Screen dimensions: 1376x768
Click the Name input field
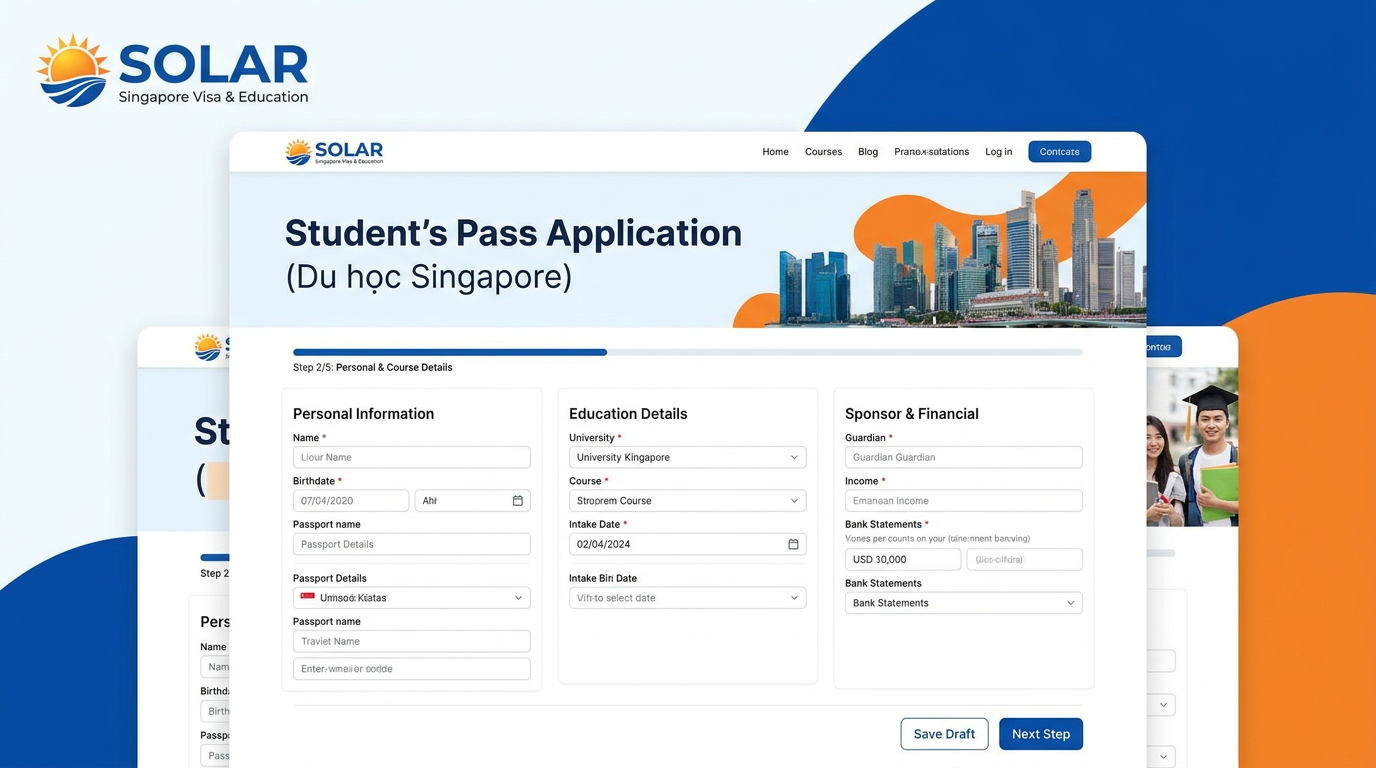click(x=411, y=457)
